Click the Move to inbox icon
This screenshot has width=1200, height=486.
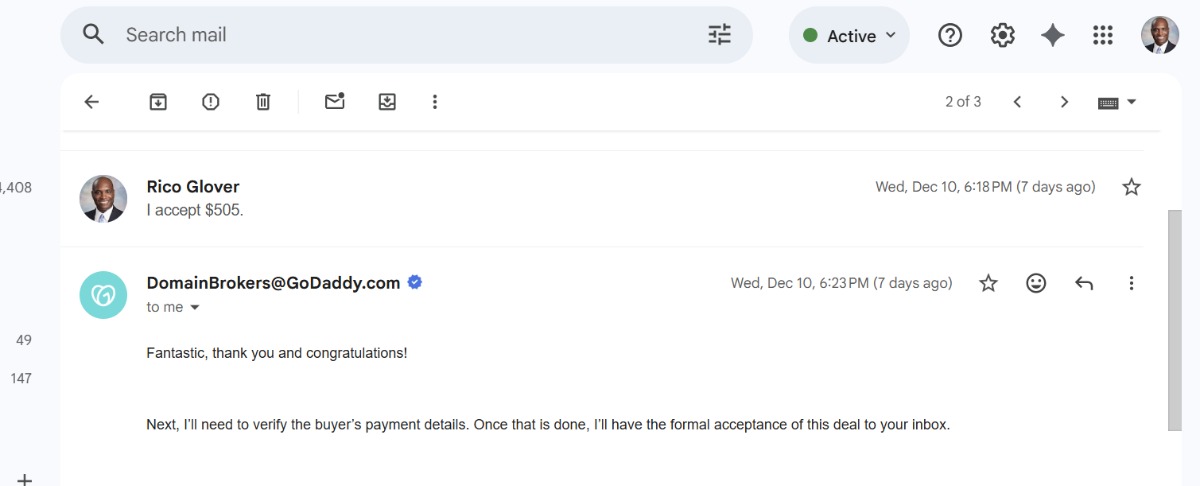point(387,102)
